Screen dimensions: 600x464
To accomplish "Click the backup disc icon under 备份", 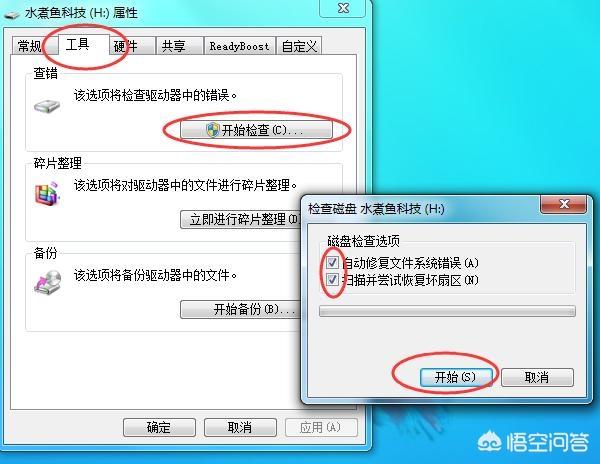I will pyautogui.click(x=47, y=282).
